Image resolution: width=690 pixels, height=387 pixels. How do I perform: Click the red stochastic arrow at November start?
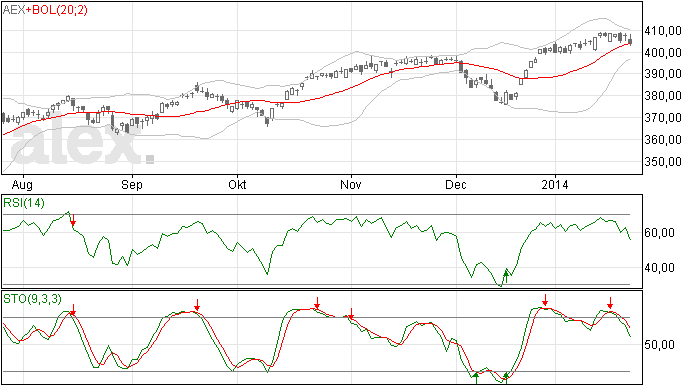click(x=351, y=313)
